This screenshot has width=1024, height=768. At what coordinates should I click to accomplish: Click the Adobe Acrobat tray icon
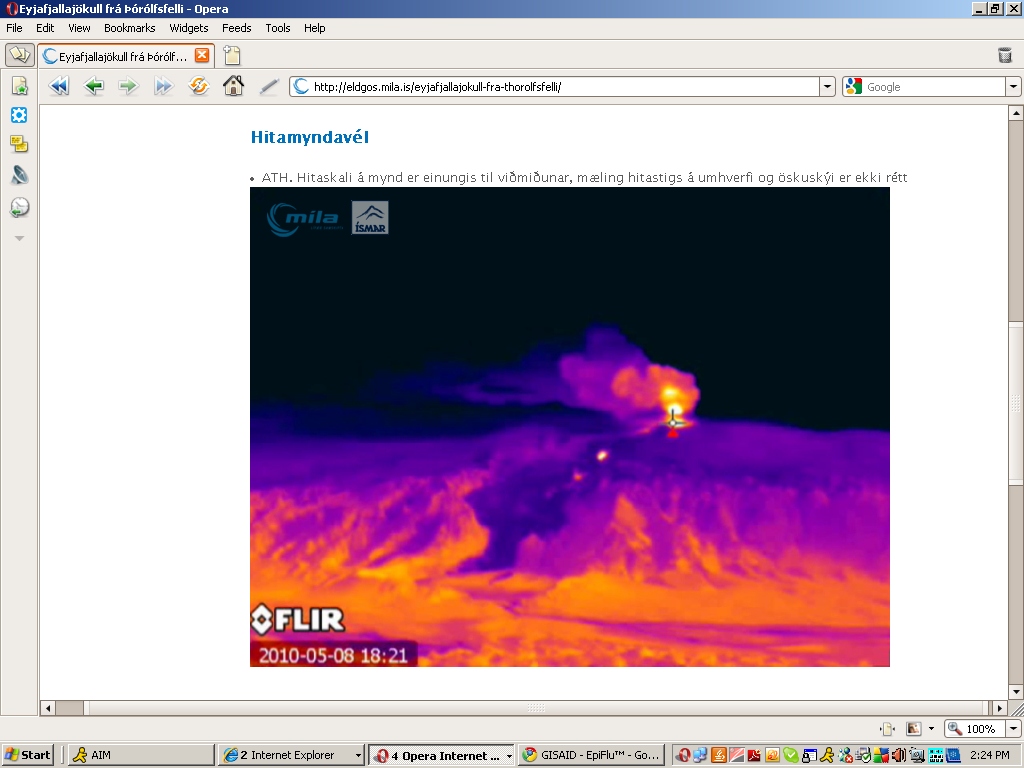[754, 756]
